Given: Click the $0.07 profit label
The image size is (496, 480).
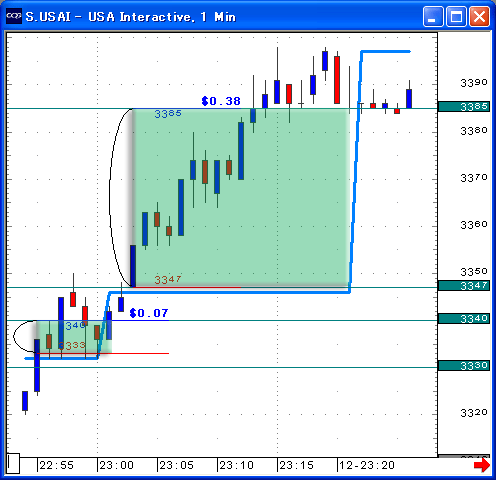Looking at the screenshot, I should [x=149, y=313].
